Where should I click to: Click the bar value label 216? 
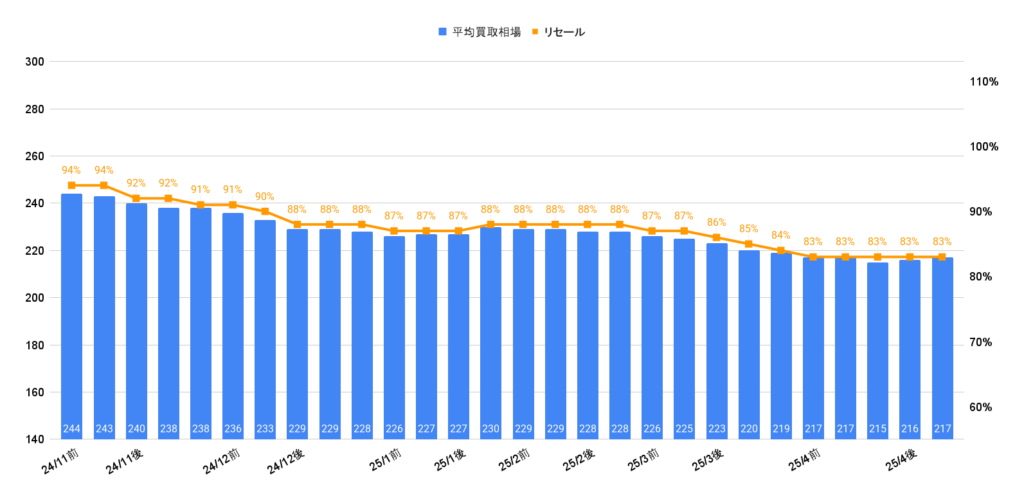pos(910,429)
